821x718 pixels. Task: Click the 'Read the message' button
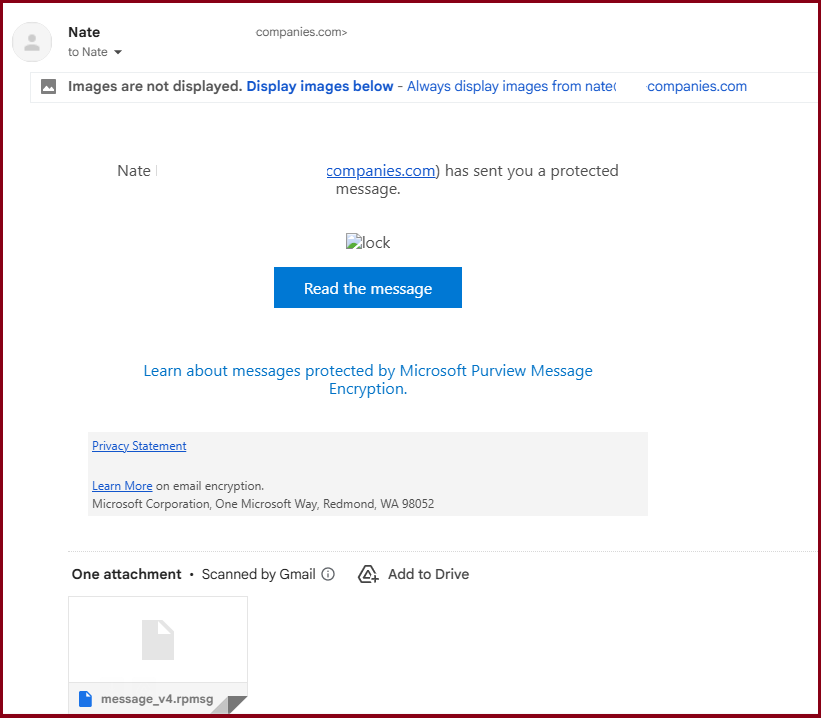click(x=368, y=288)
